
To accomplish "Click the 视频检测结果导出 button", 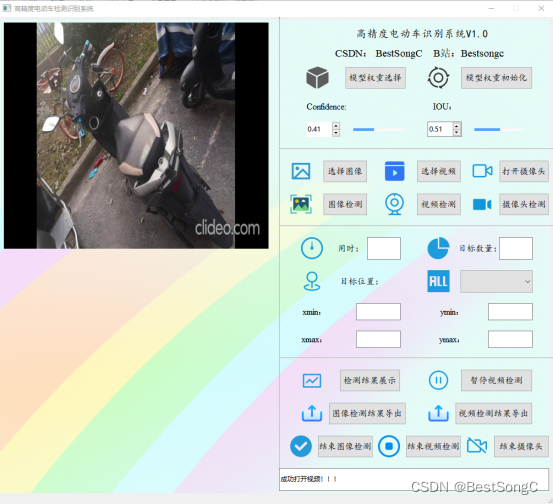I will coord(493,413).
